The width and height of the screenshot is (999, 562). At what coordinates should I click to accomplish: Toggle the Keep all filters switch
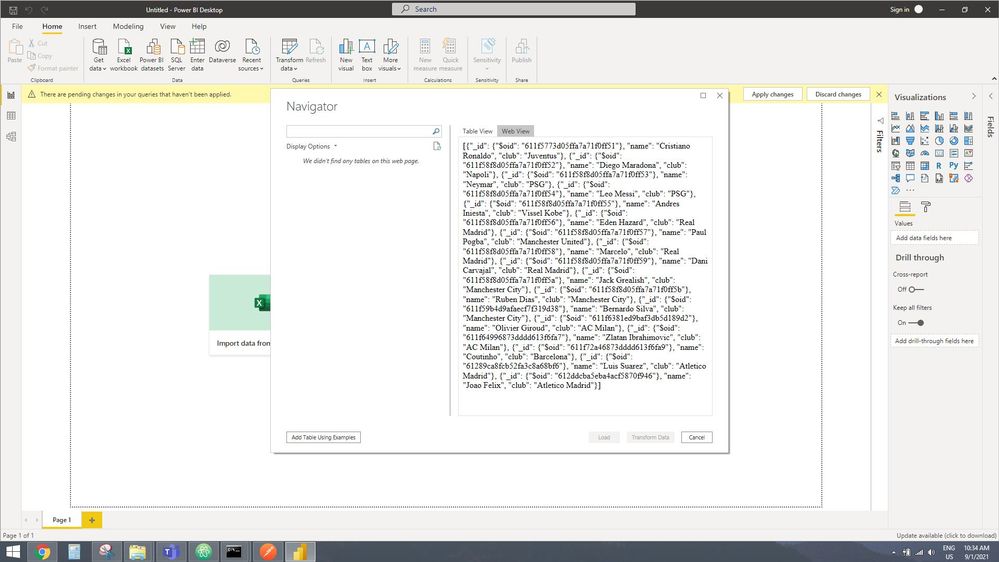tap(916, 322)
